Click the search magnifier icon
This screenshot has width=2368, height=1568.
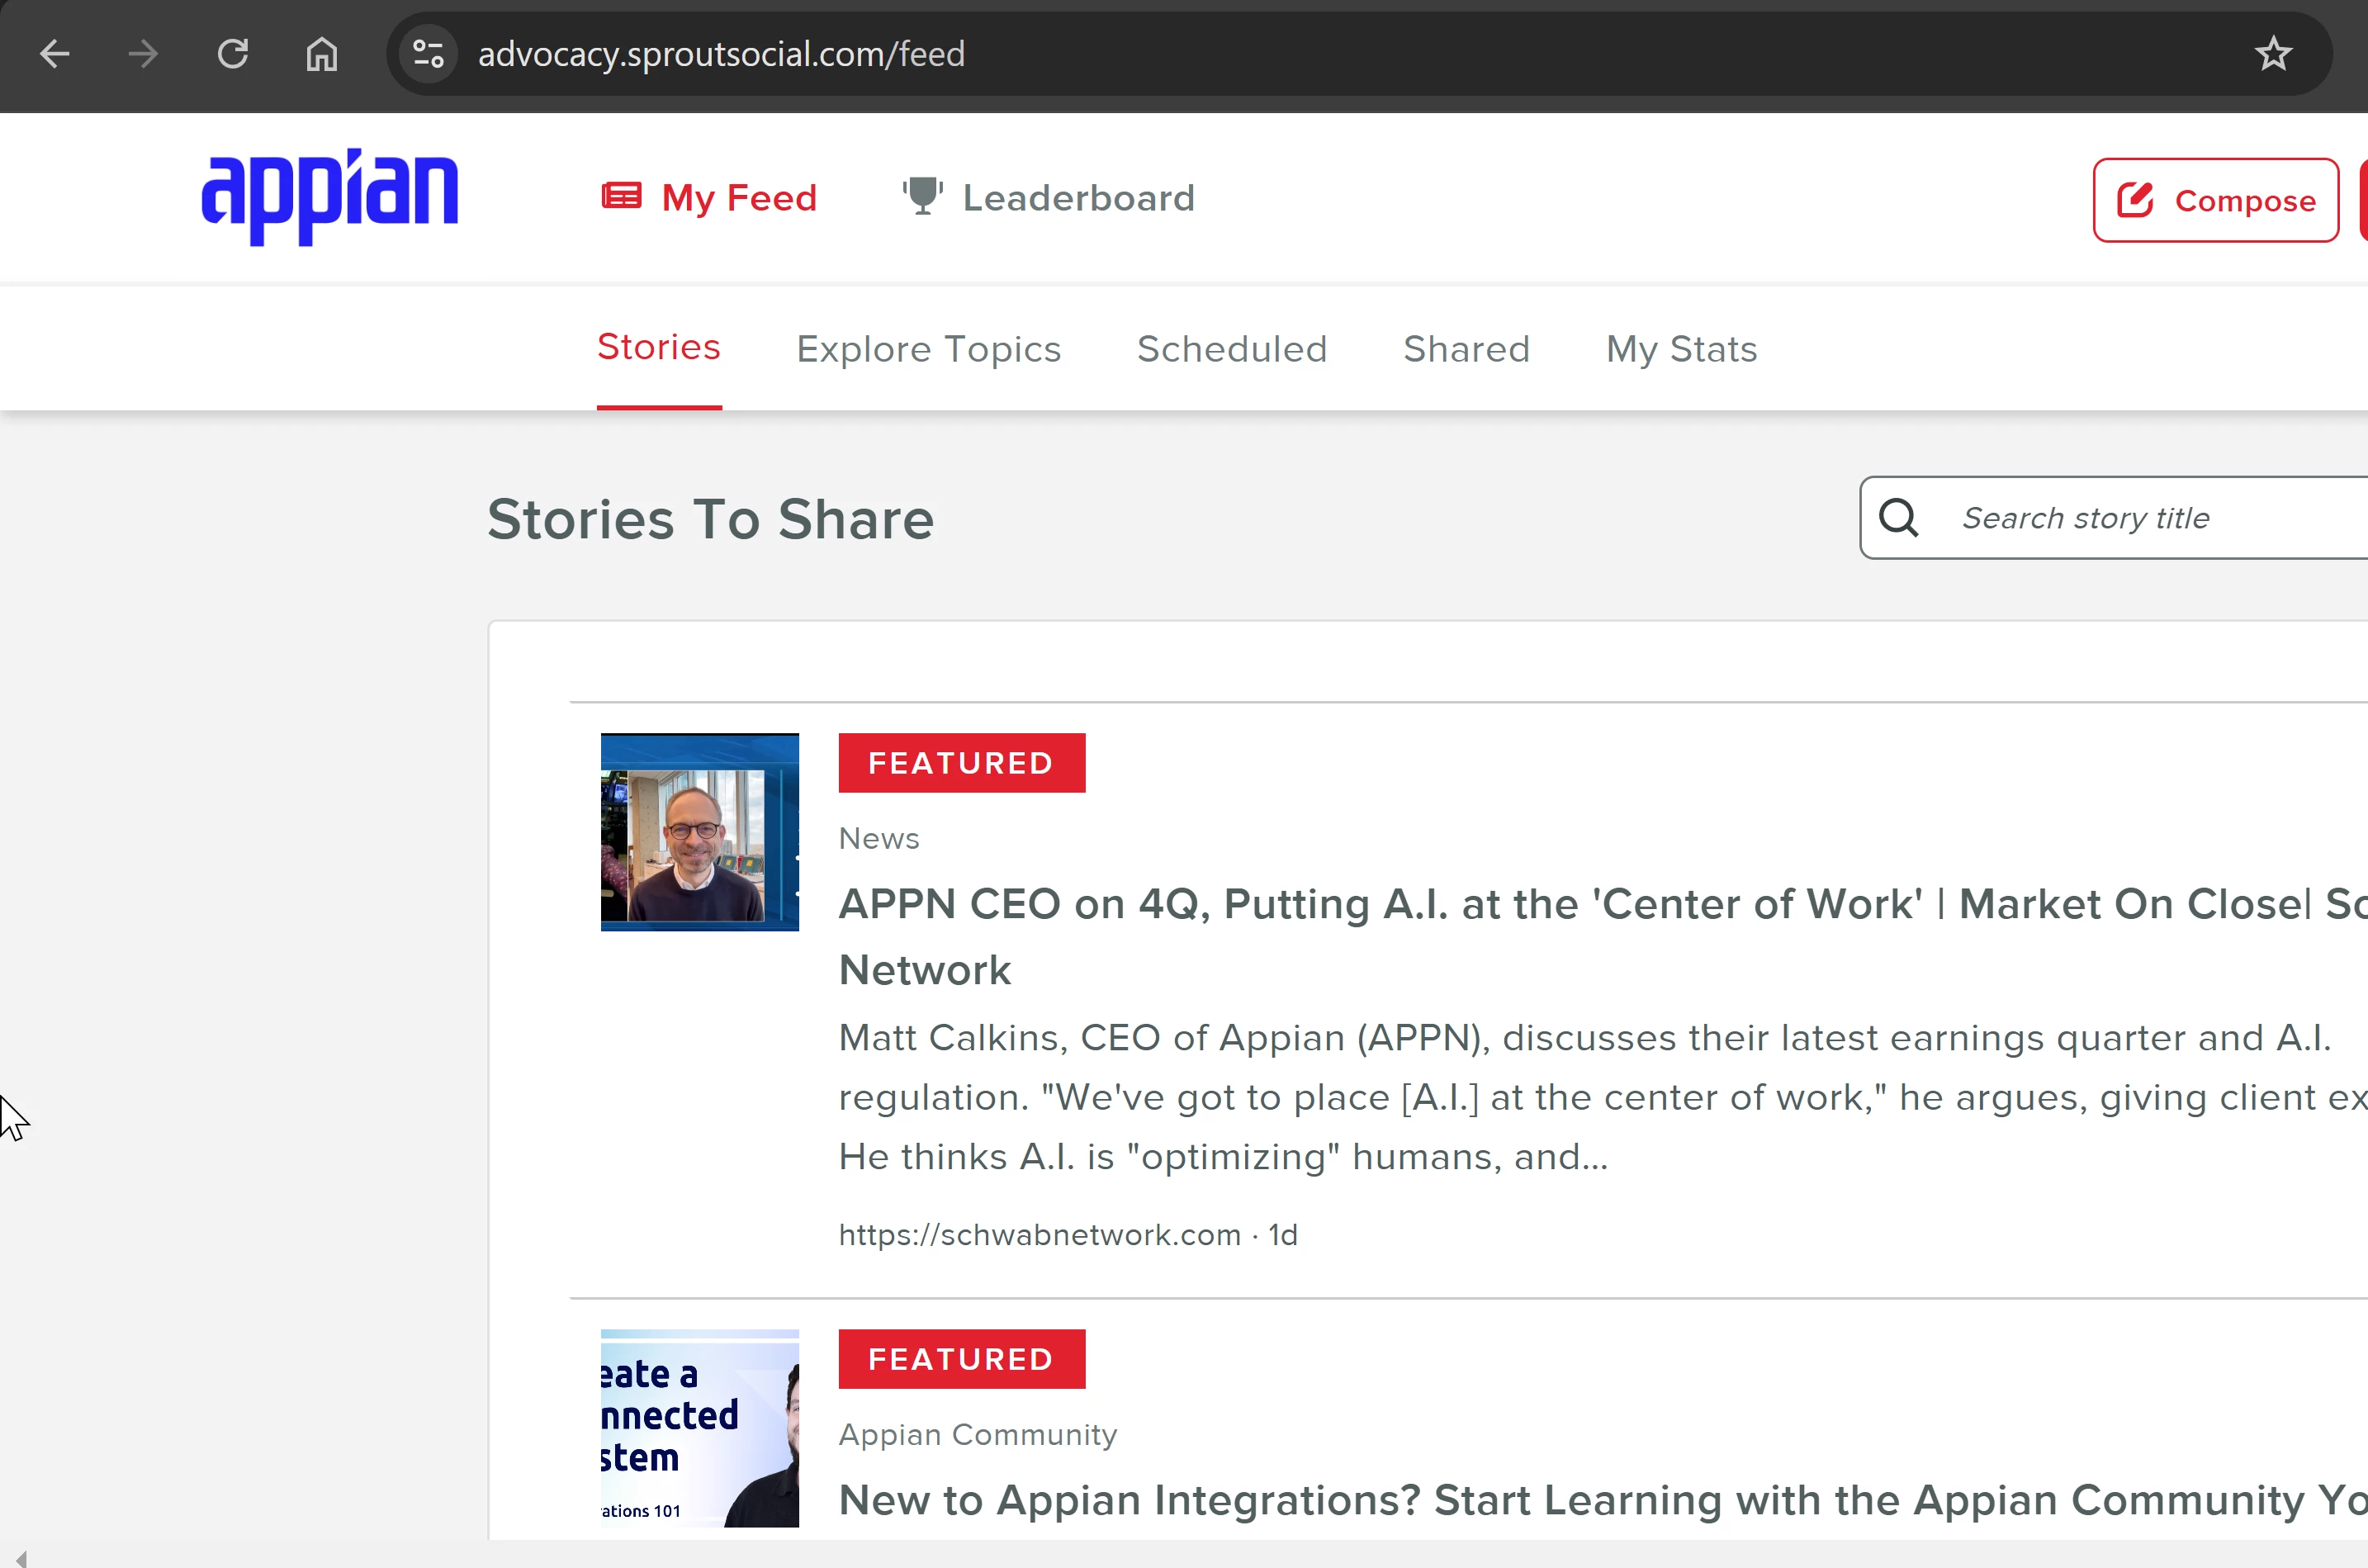pos(1898,518)
